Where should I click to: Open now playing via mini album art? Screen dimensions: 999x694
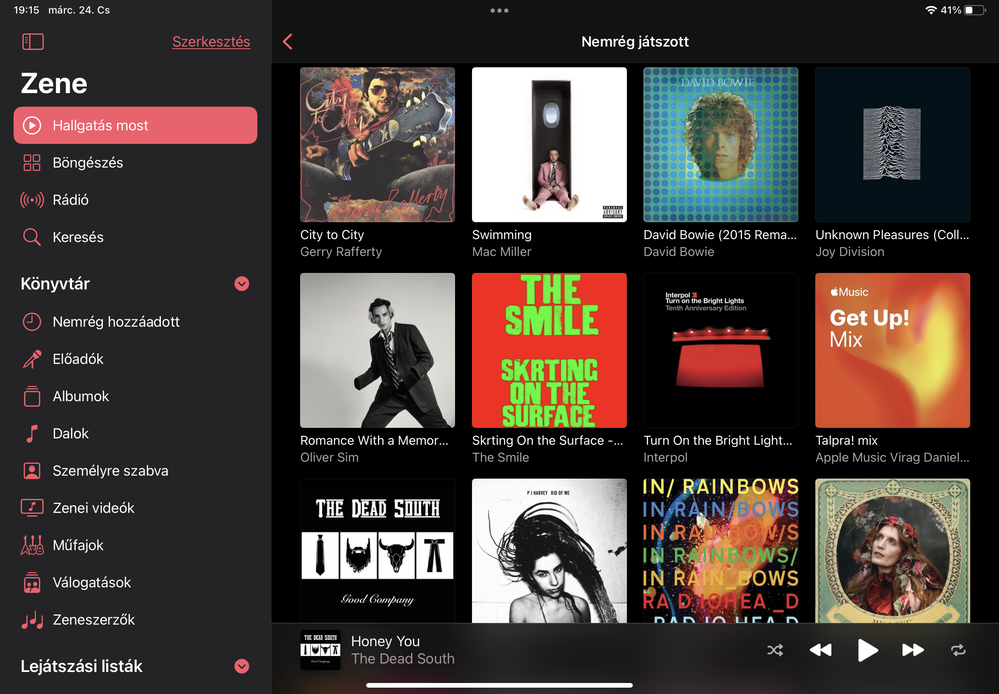tap(320, 650)
